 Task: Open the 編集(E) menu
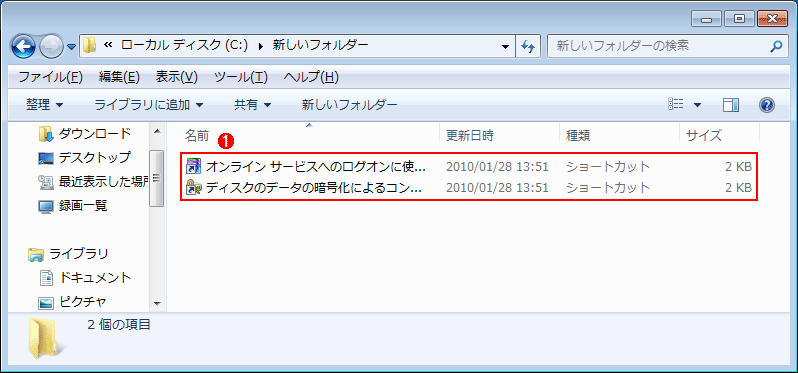click(119, 77)
